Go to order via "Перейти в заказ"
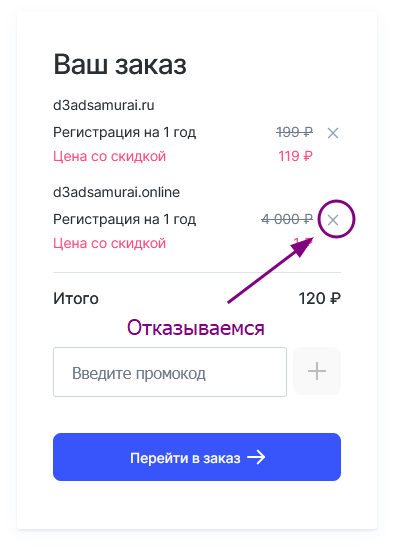The height and width of the screenshot is (553, 417). [197, 457]
